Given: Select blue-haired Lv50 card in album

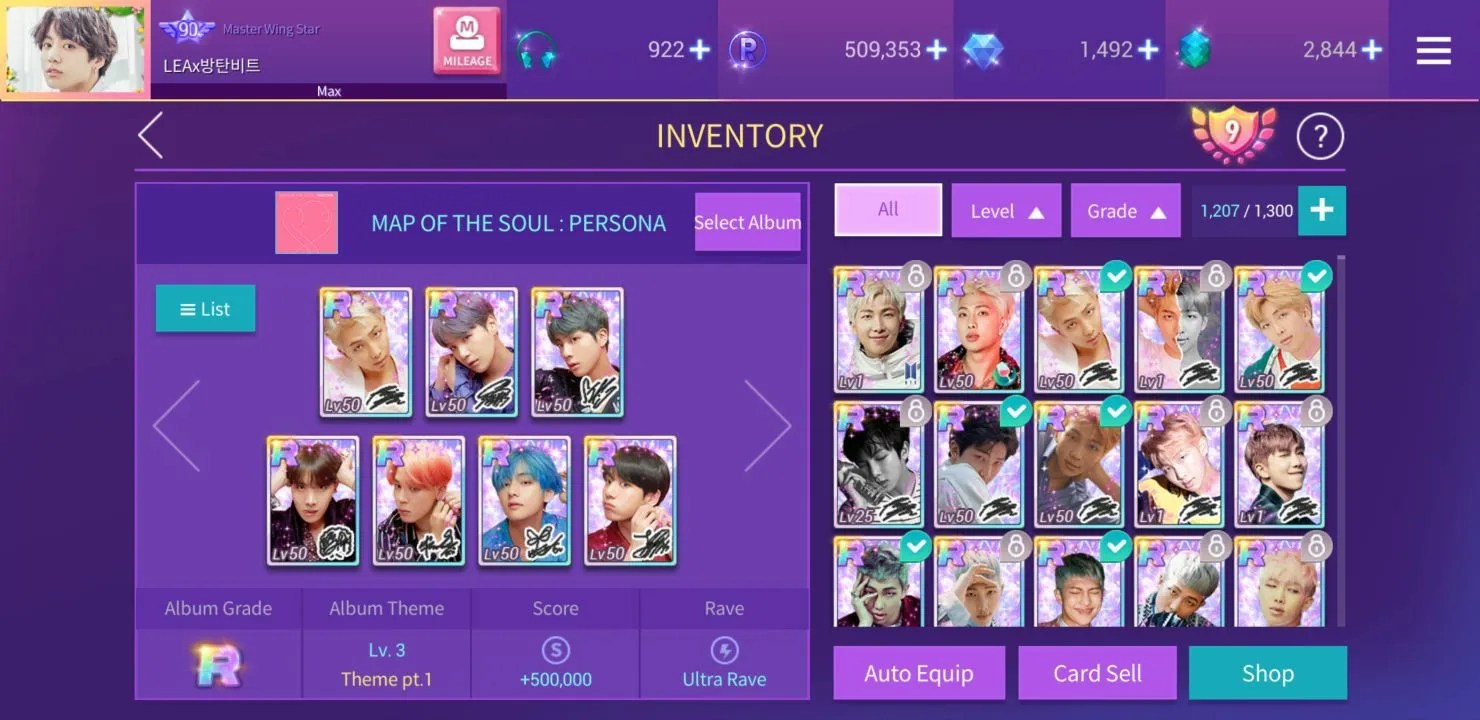Looking at the screenshot, I should click(524, 501).
